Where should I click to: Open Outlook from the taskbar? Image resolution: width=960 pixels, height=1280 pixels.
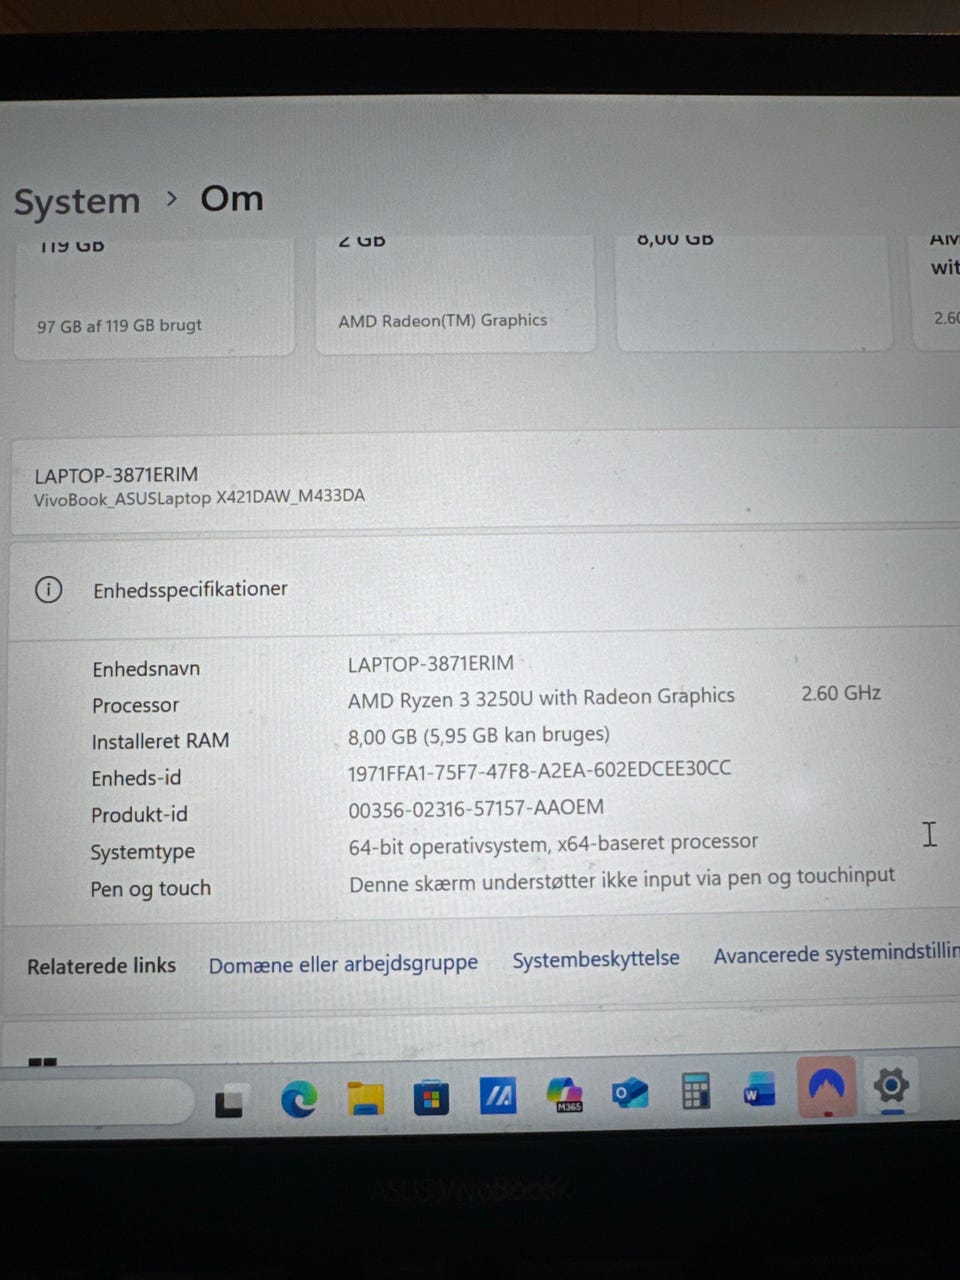pyautogui.click(x=630, y=1094)
